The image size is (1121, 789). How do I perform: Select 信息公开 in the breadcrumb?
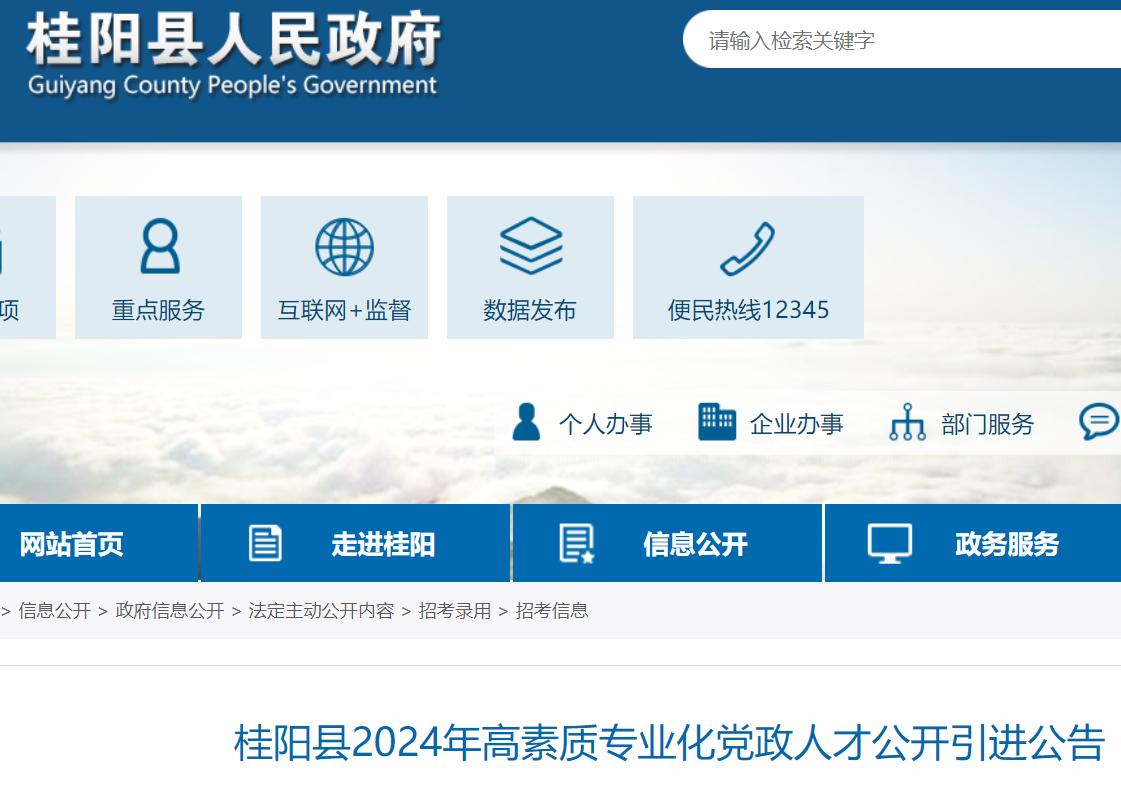click(54, 611)
